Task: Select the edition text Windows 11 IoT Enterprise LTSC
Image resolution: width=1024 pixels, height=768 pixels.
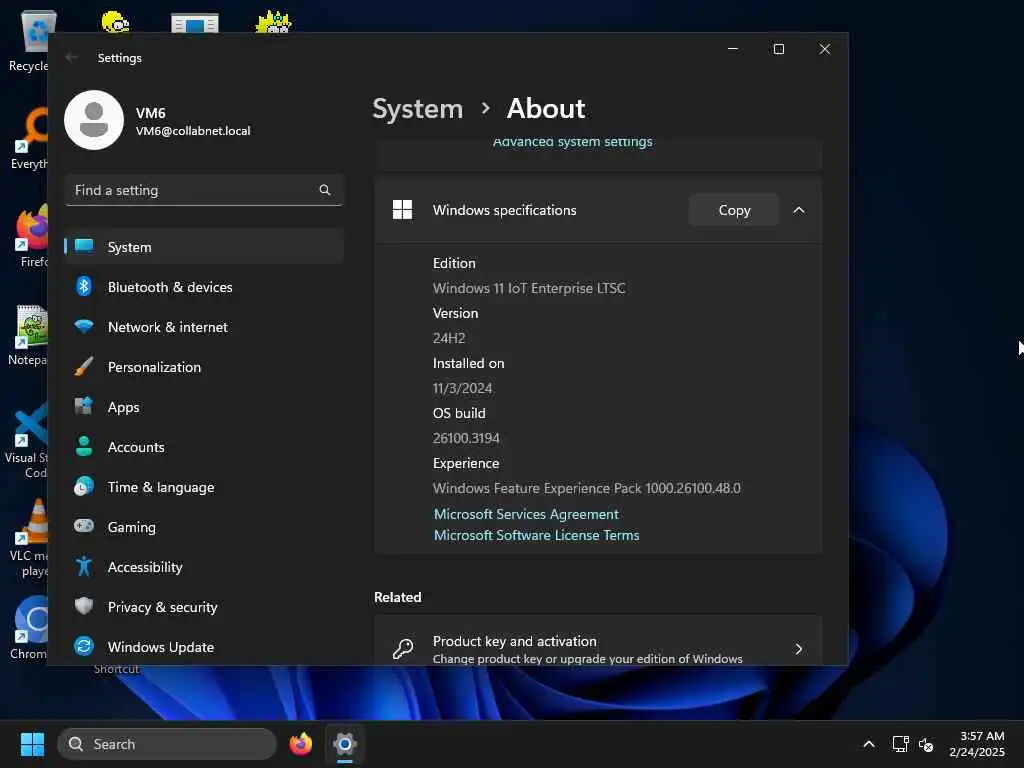Action: pyautogui.click(x=529, y=288)
